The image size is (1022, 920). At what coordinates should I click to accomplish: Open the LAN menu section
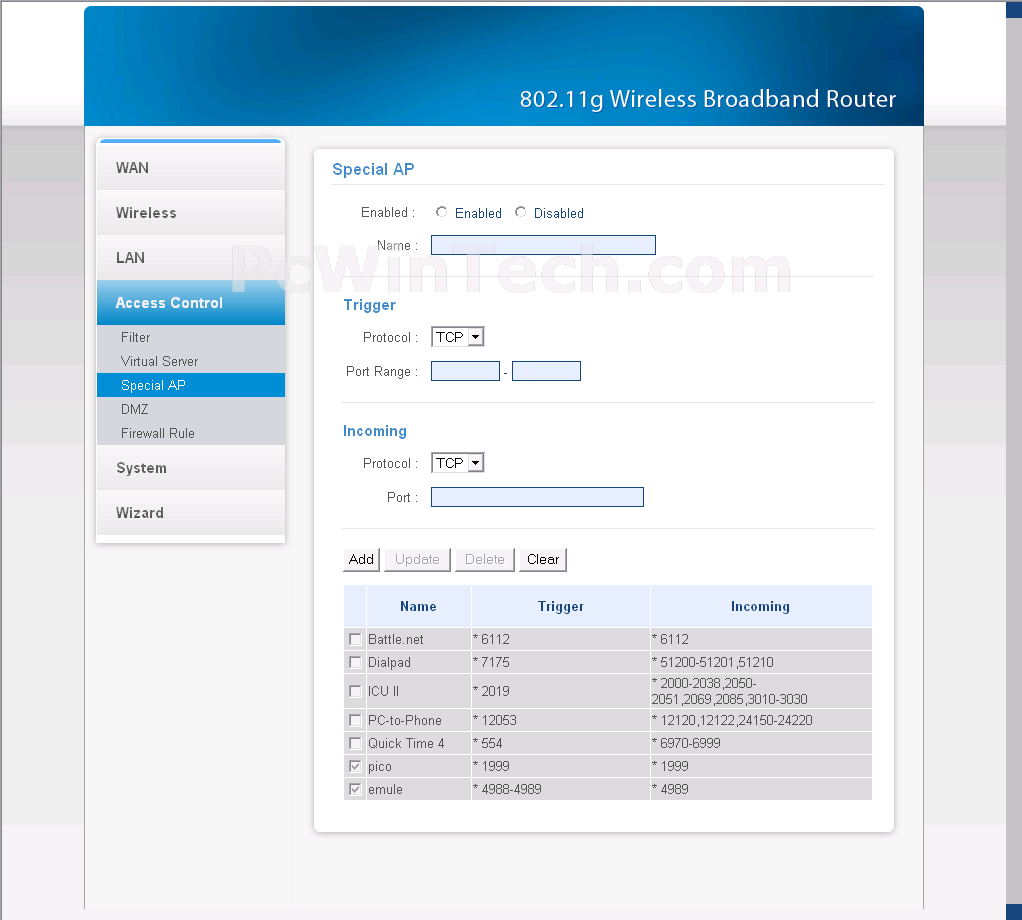pos(191,257)
